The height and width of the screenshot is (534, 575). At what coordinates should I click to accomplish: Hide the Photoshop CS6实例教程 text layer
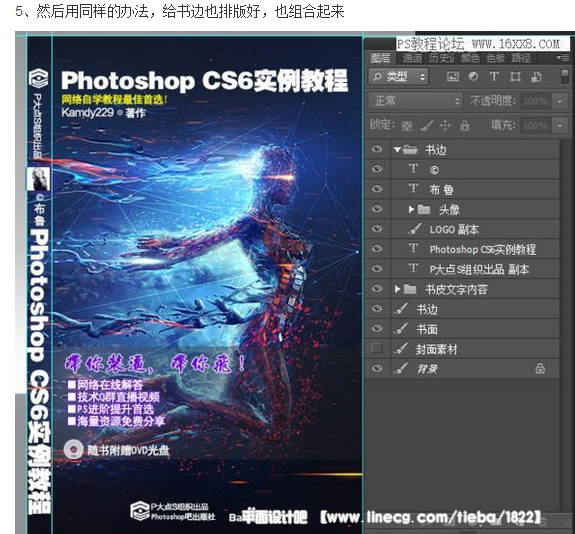coord(377,248)
